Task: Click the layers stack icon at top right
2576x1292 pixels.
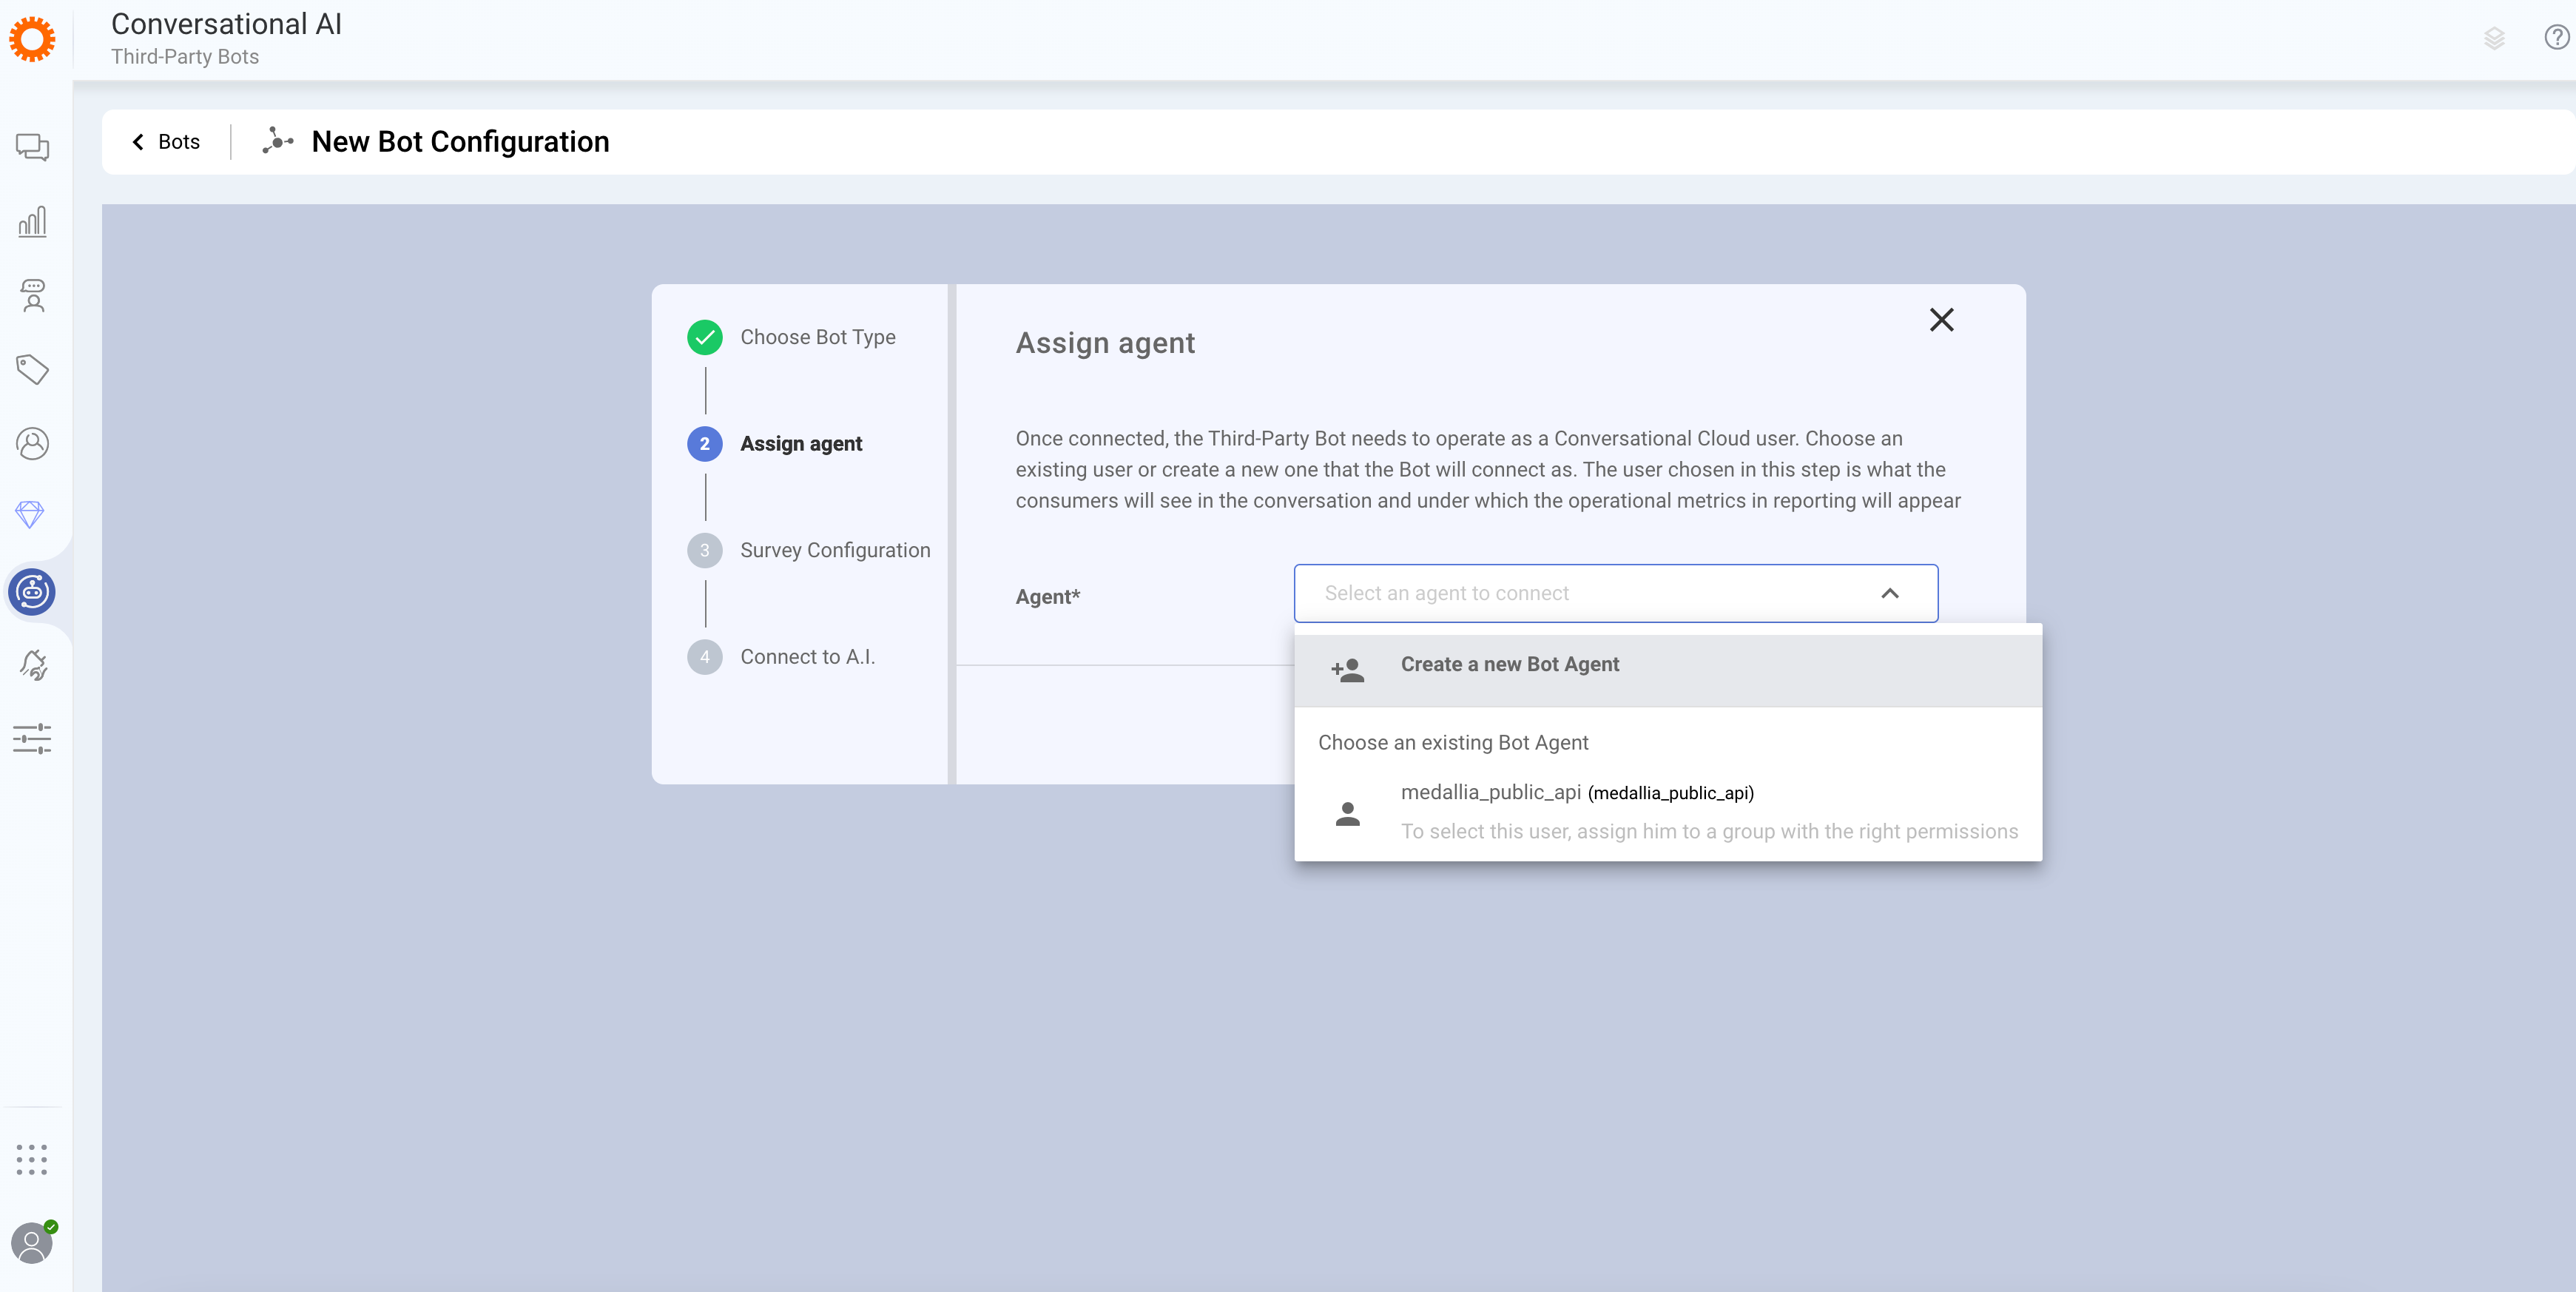Action: click(2494, 38)
